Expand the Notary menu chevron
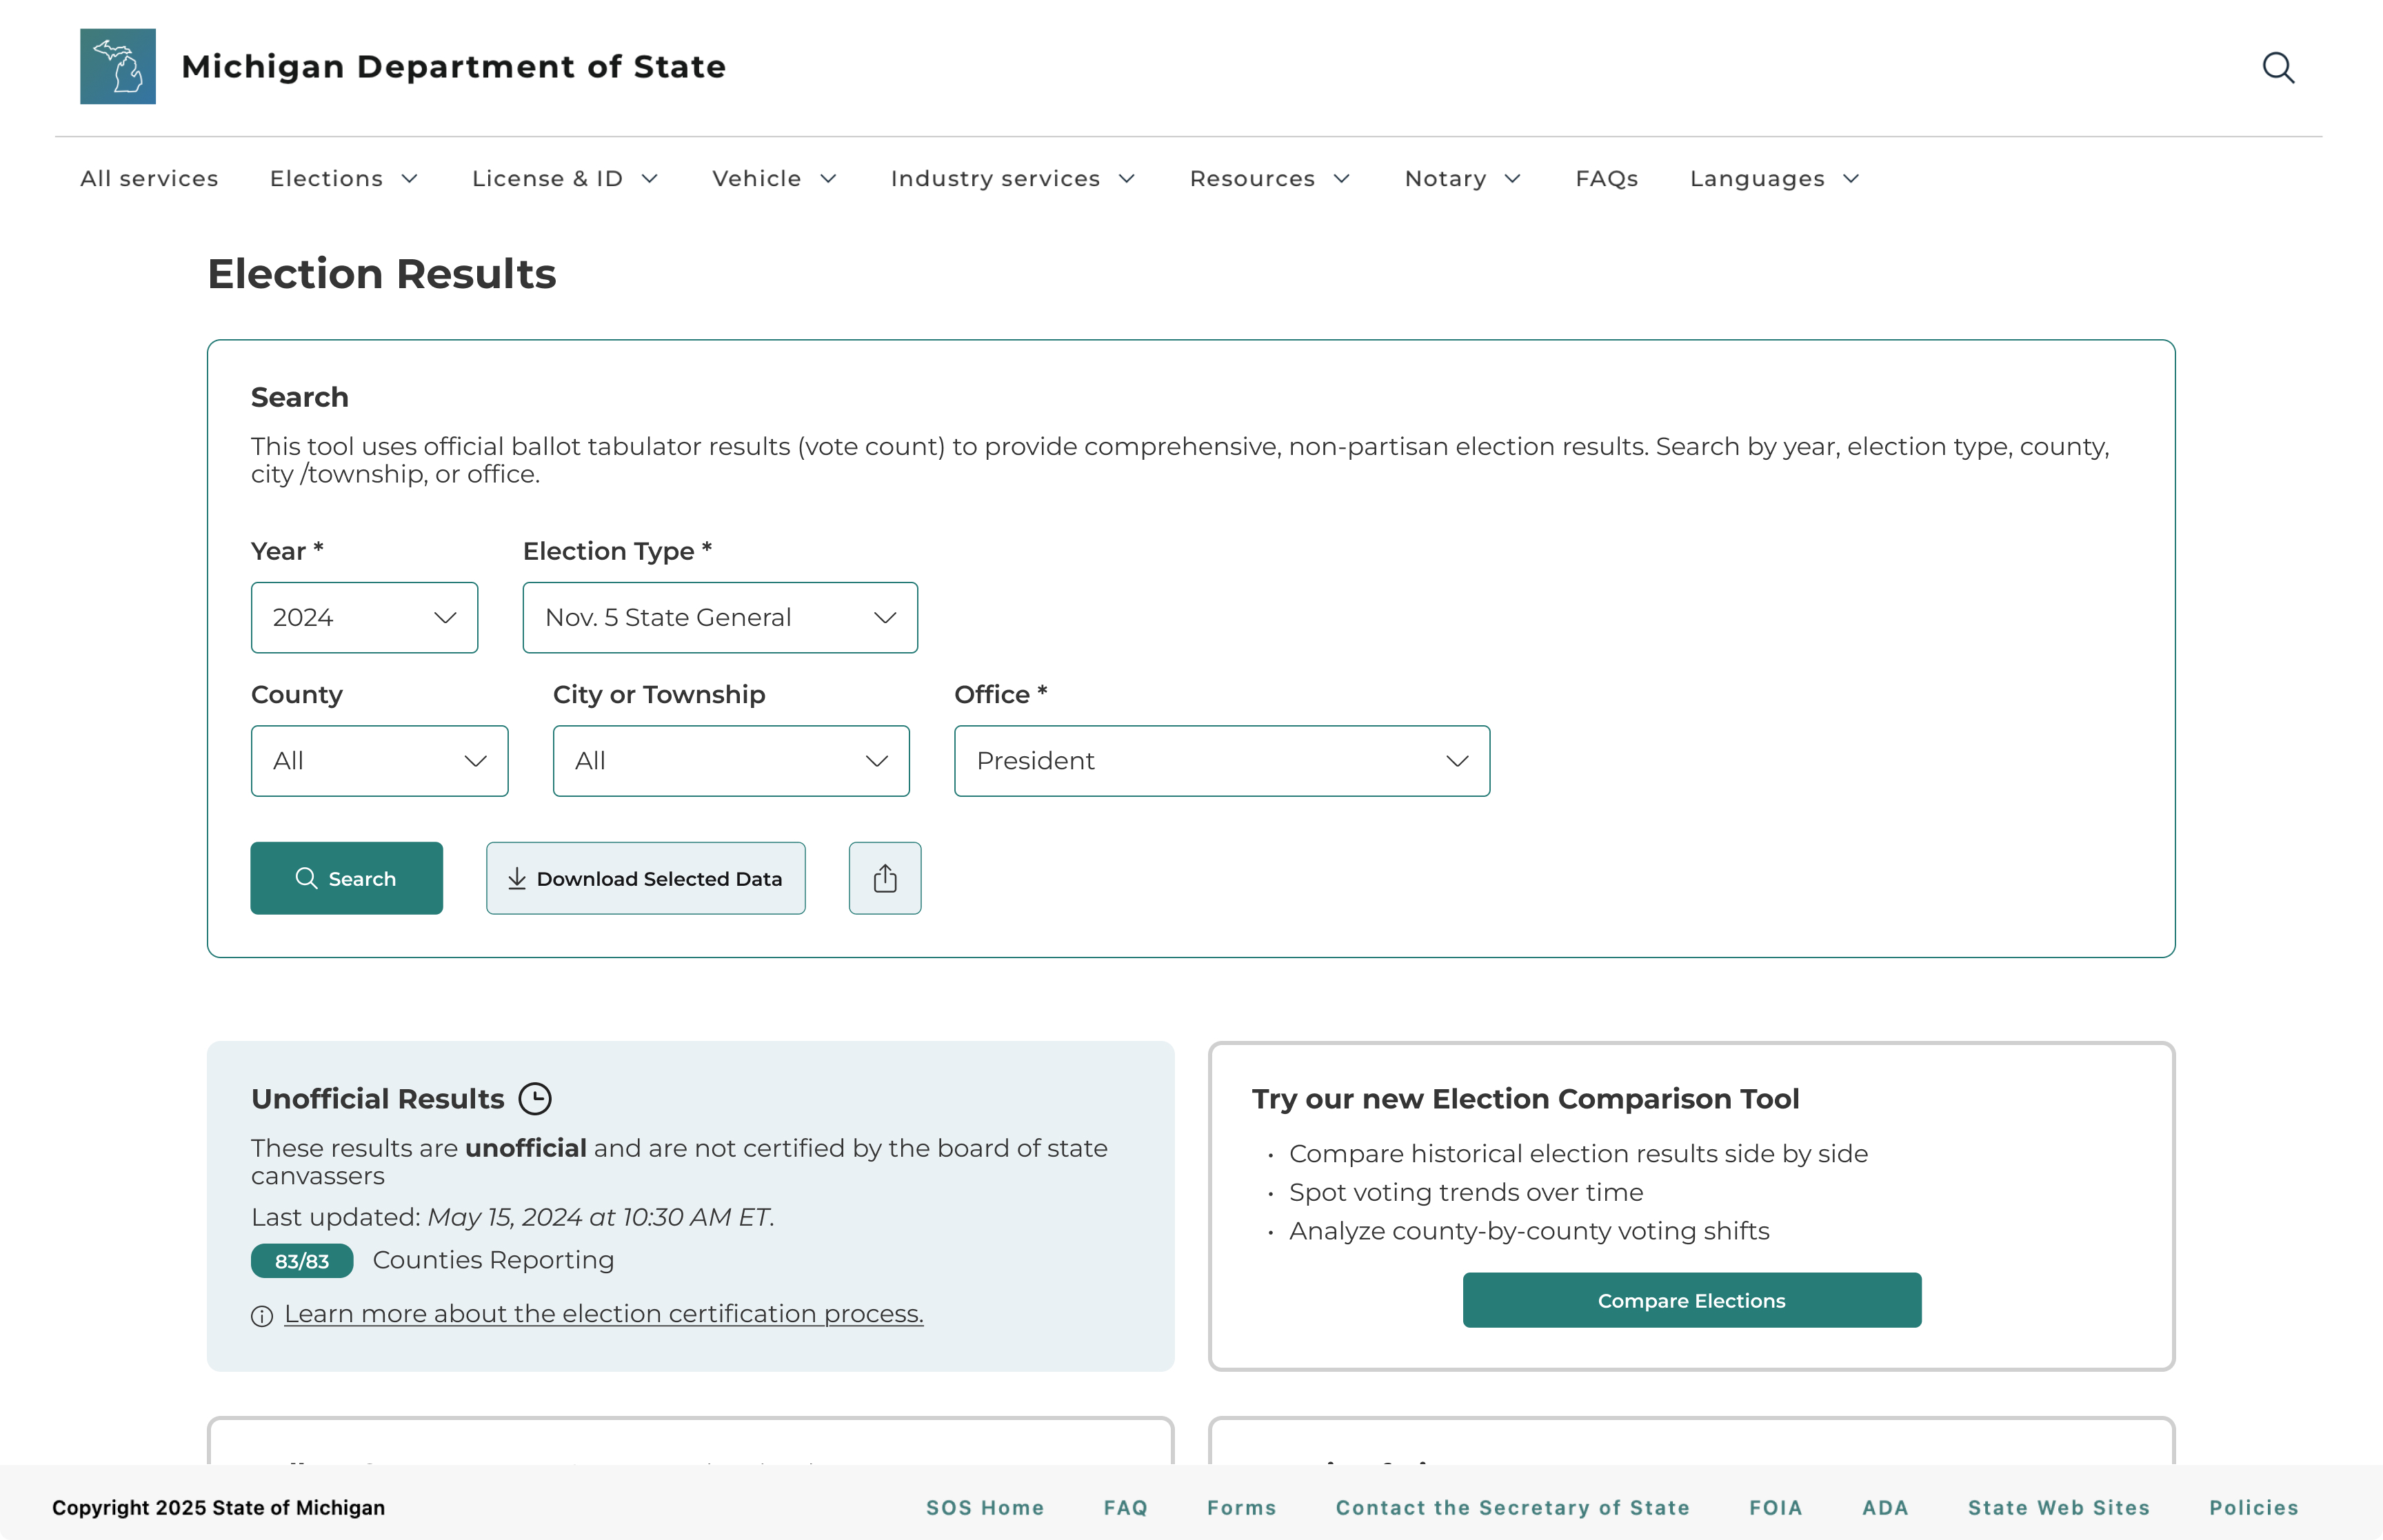Image resolution: width=2383 pixels, height=1540 pixels. click(x=1512, y=179)
